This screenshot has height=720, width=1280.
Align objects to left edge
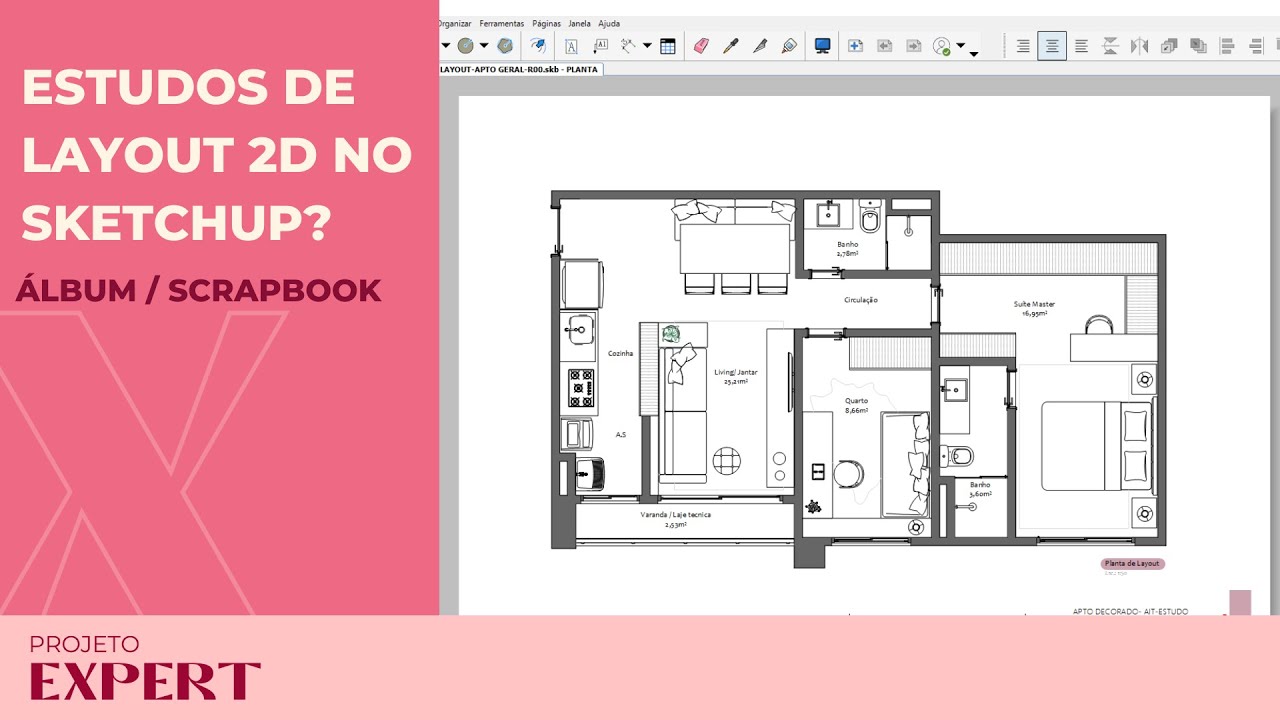tap(1228, 46)
